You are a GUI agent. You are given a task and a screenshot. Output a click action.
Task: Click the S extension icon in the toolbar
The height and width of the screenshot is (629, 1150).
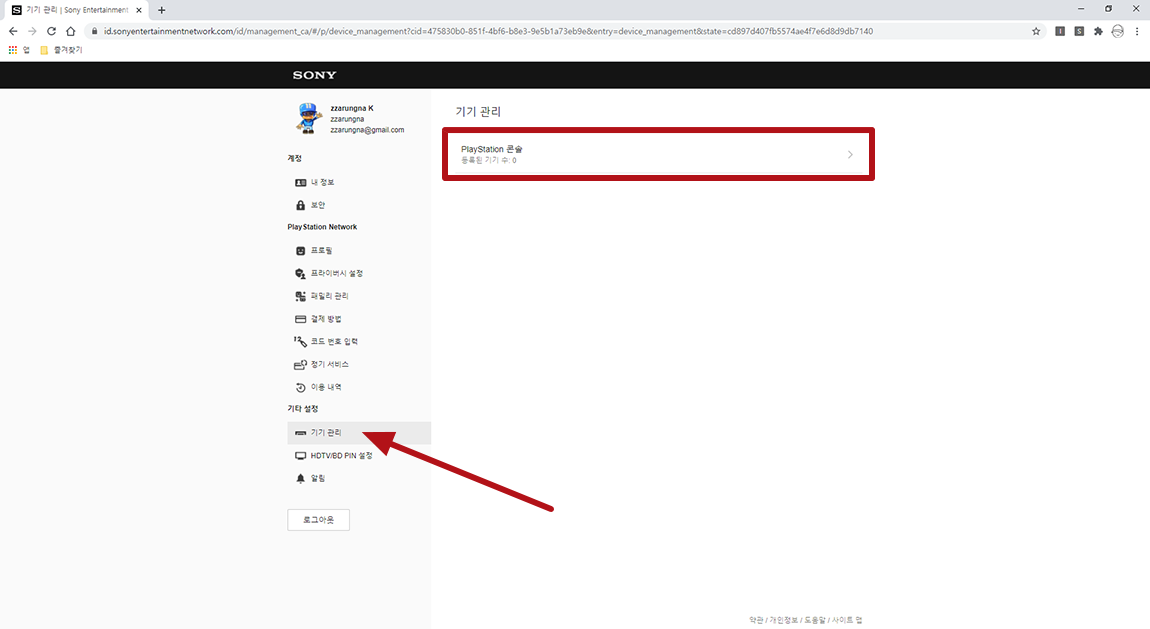coord(1079,32)
